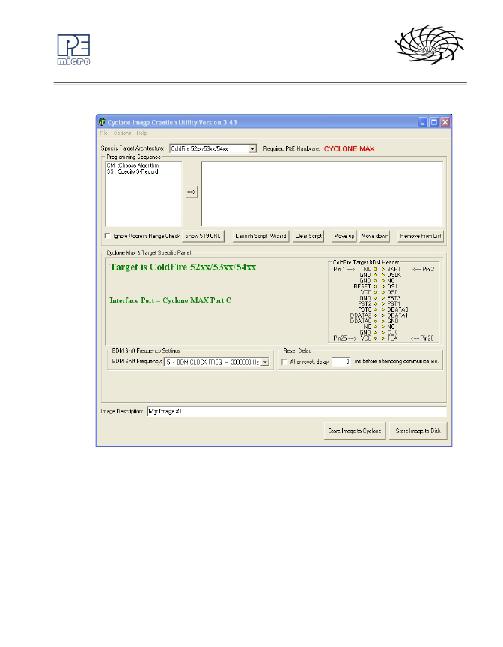Screen dimensions: 503x647
Task: Click the P&E Micro logo
Action: [x=73, y=49]
